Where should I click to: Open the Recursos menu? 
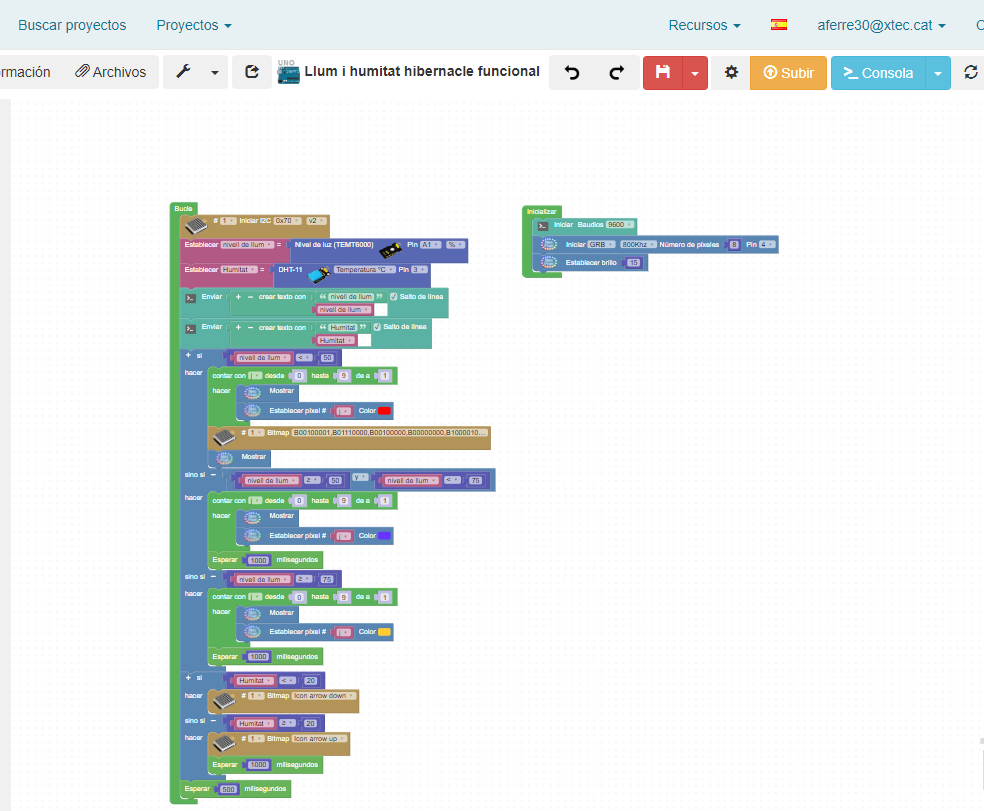704,25
